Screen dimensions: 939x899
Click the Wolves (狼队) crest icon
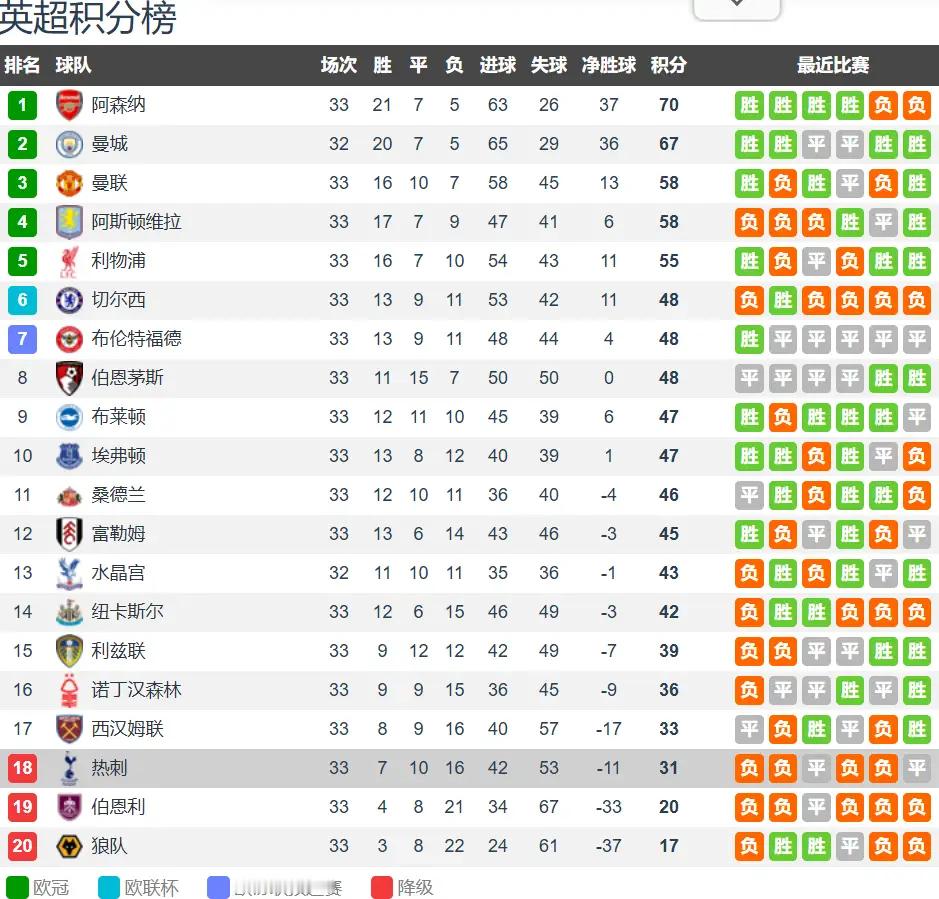click(x=69, y=846)
